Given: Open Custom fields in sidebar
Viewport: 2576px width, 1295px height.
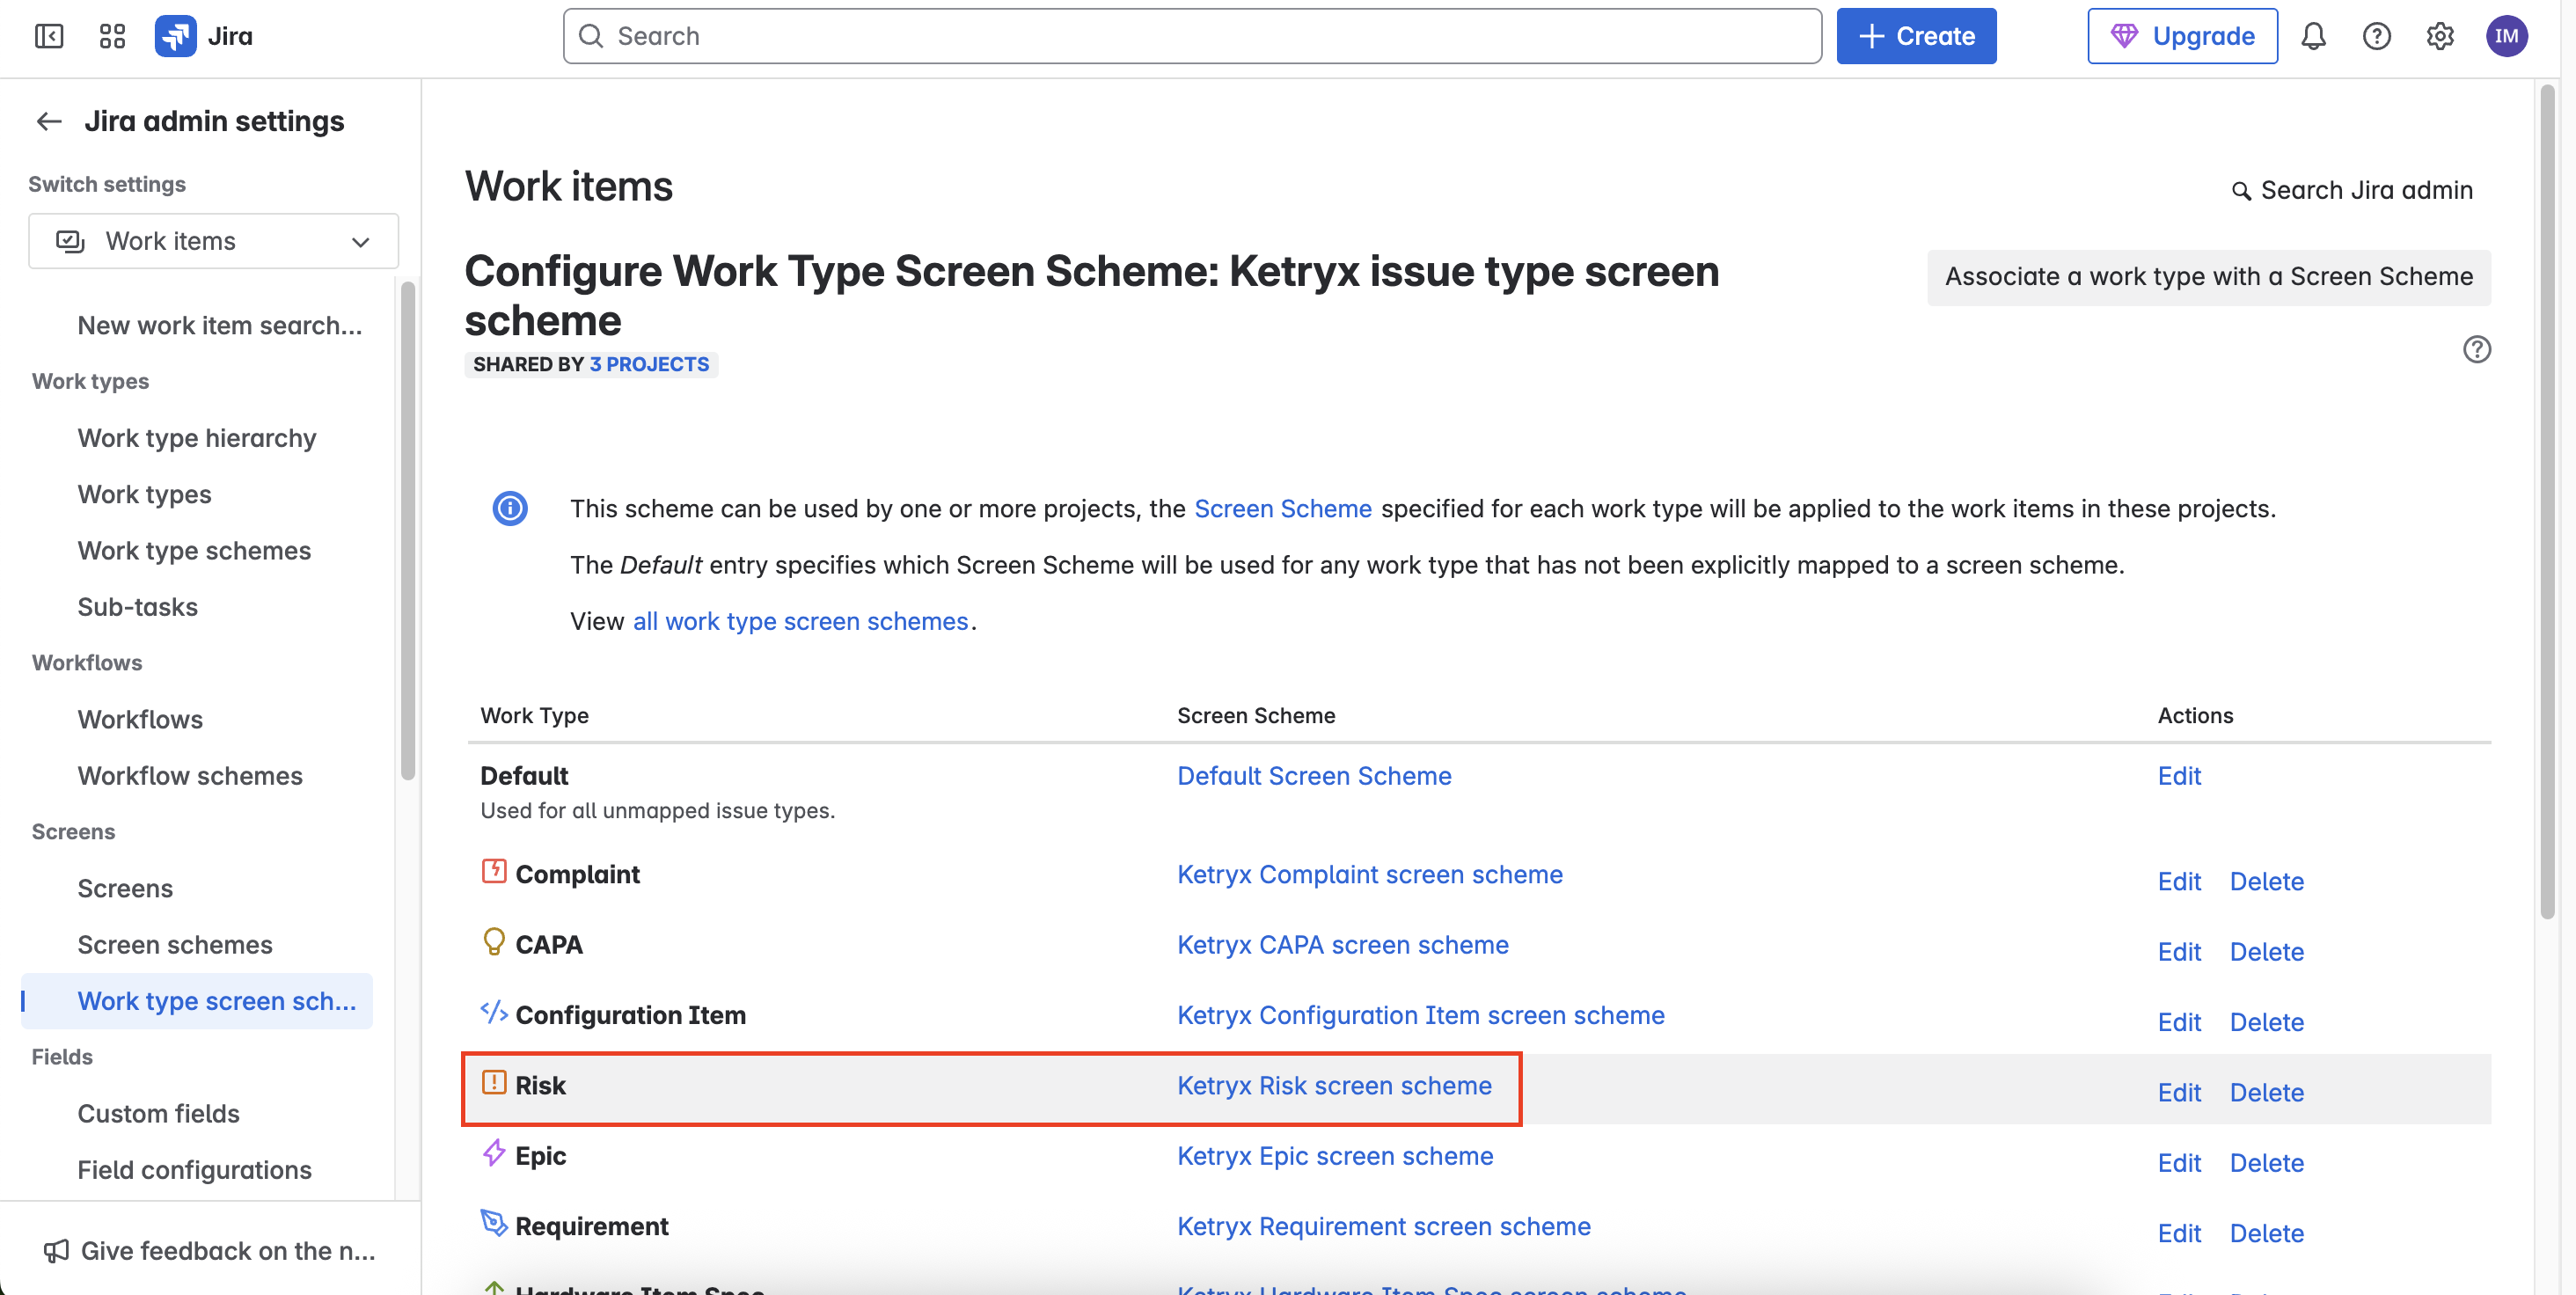Looking at the screenshot, I should click(158, 1113).
